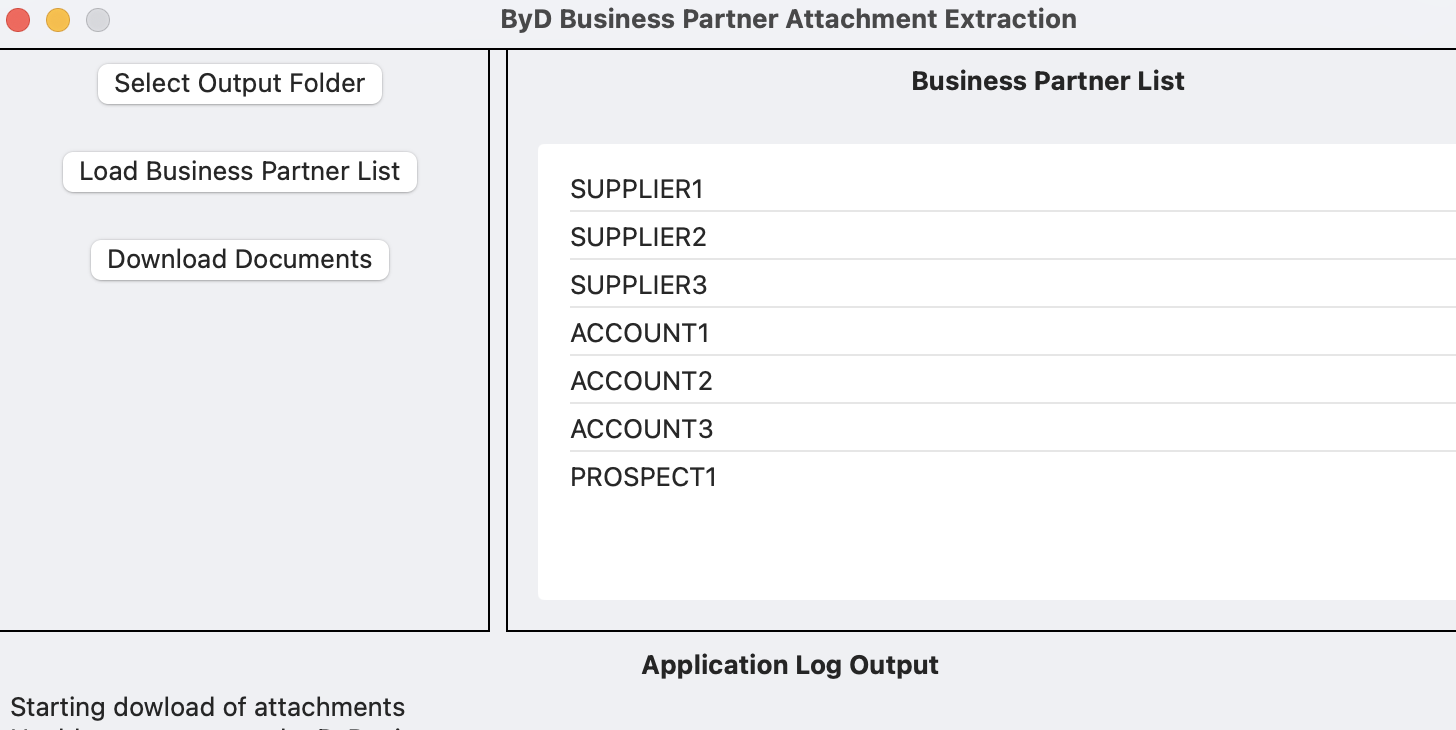Screen dimensions: 1456x730
Task: Click the gray zoom window control
Action: [97, 18]
